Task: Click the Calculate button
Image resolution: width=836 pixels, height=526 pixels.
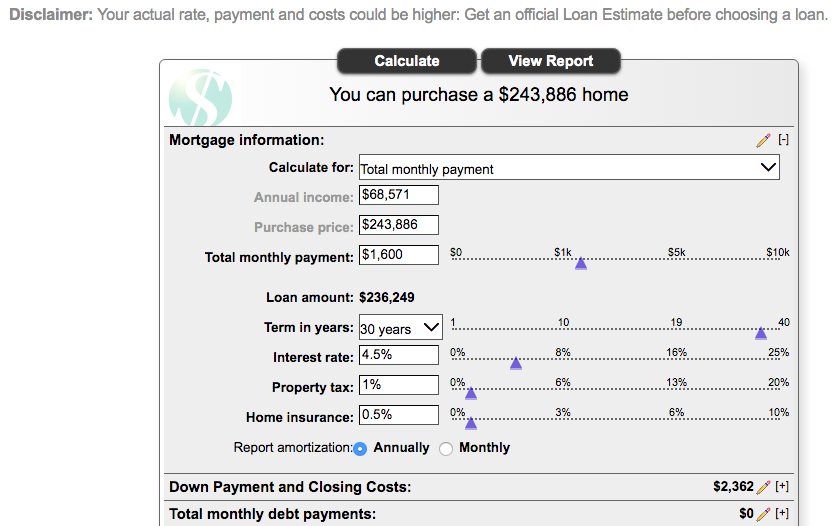Action: pyautogui.click(x=407, y=61)
